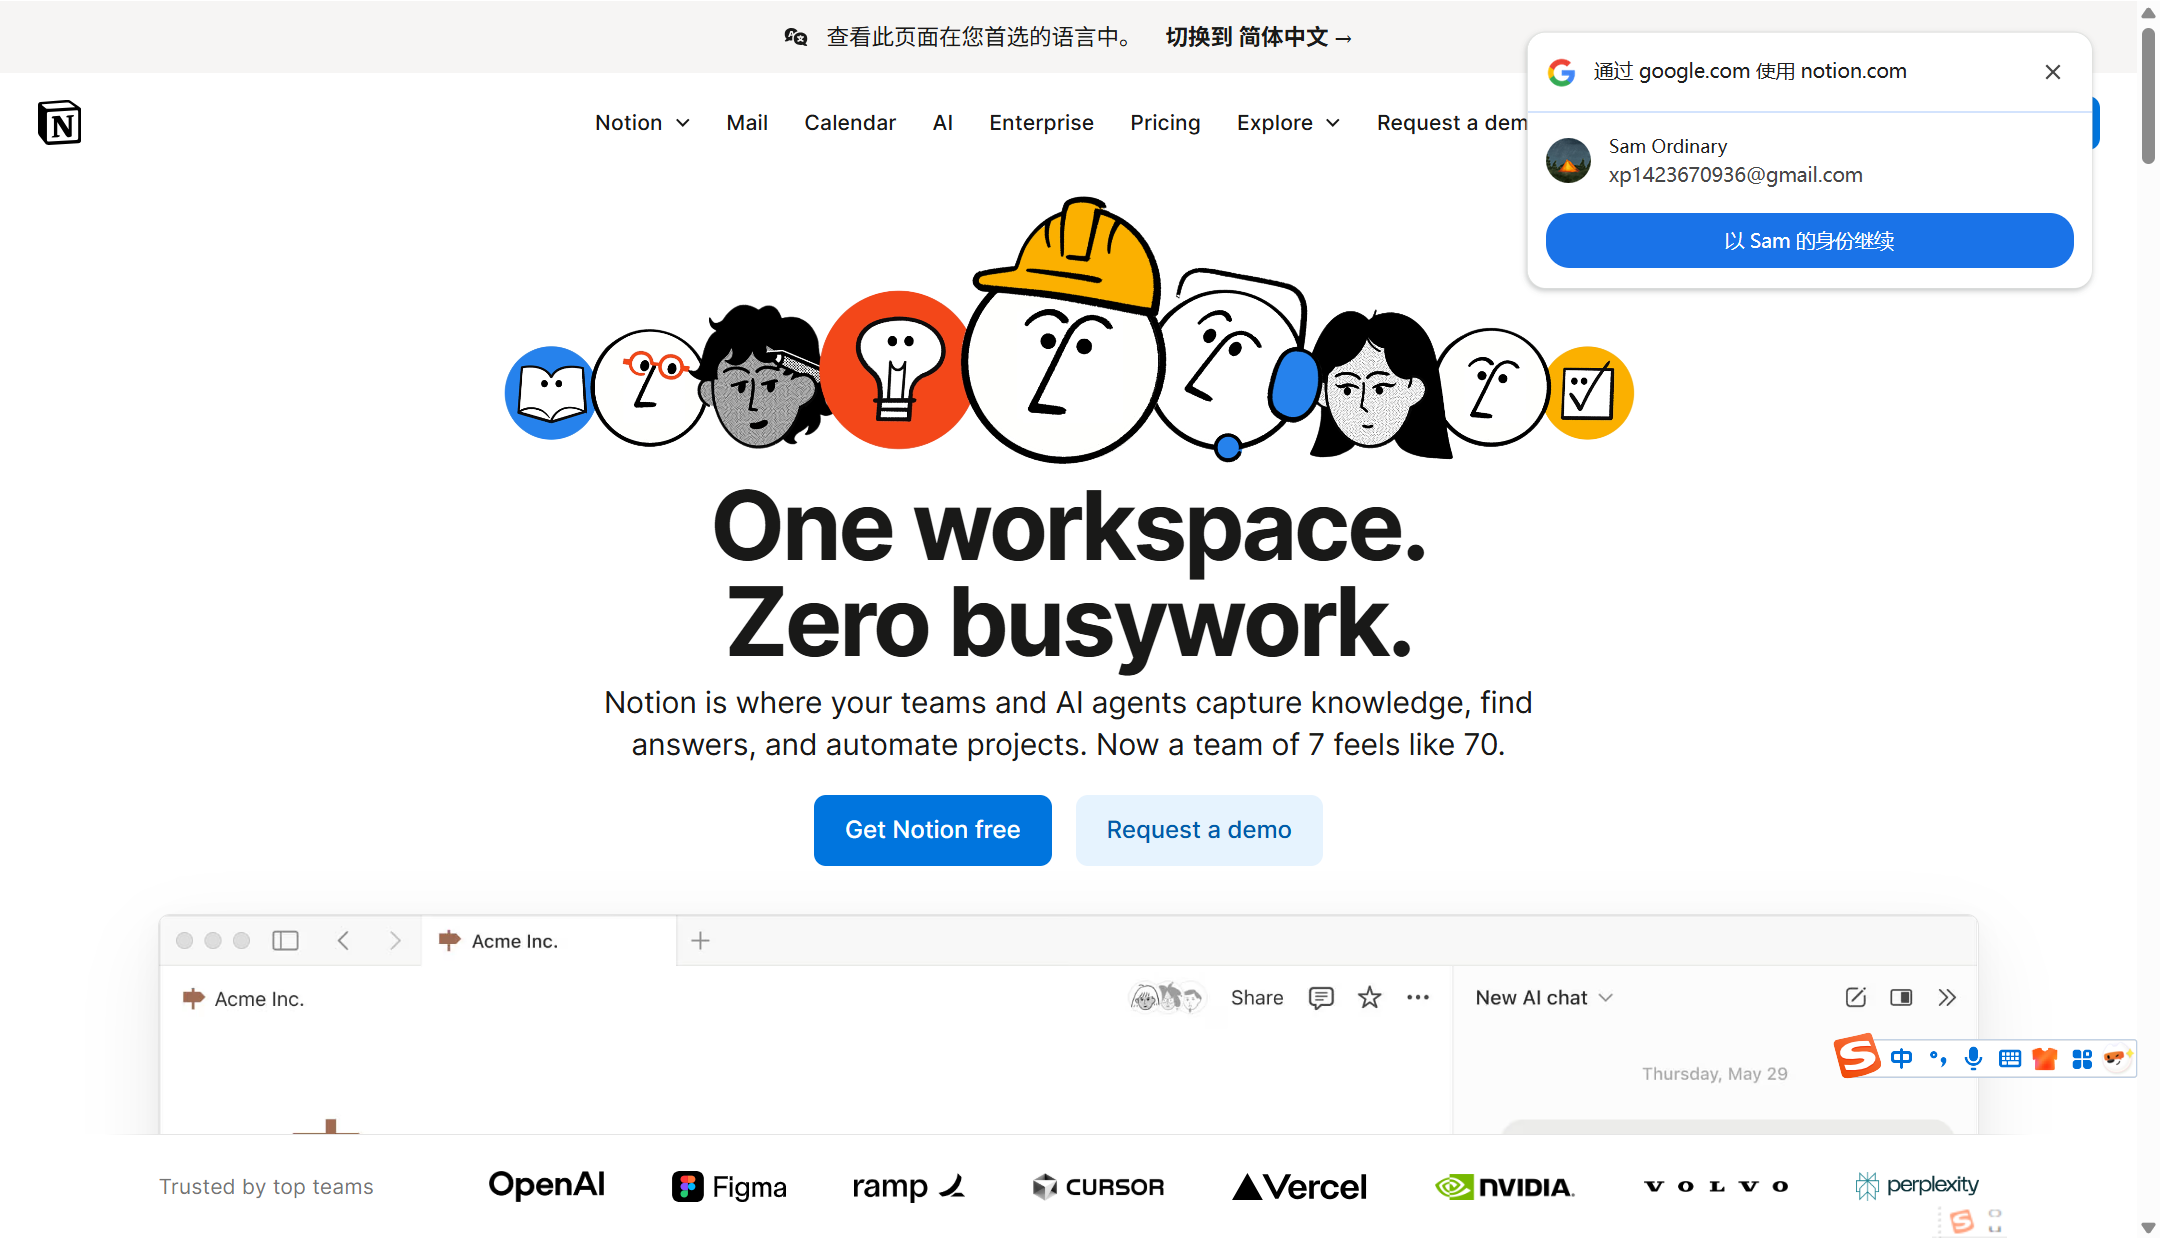Click the sidebar toggle icon in mockup

(x=285, y=940)
